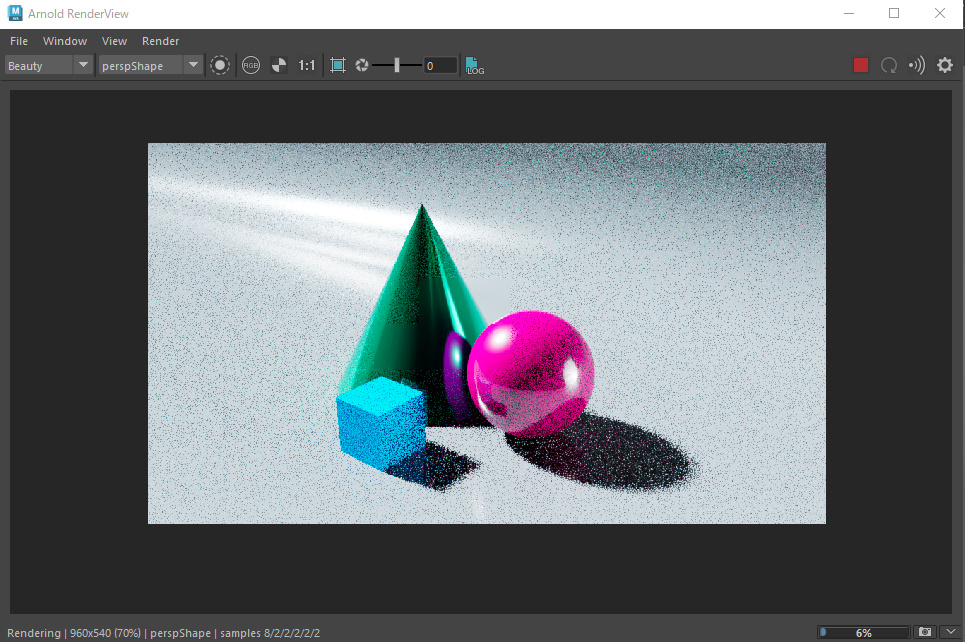The width and height of the screenshot is (965, 642).
Task: Click the render progress bar showing 6%
Action: click(x=863, y=632)
